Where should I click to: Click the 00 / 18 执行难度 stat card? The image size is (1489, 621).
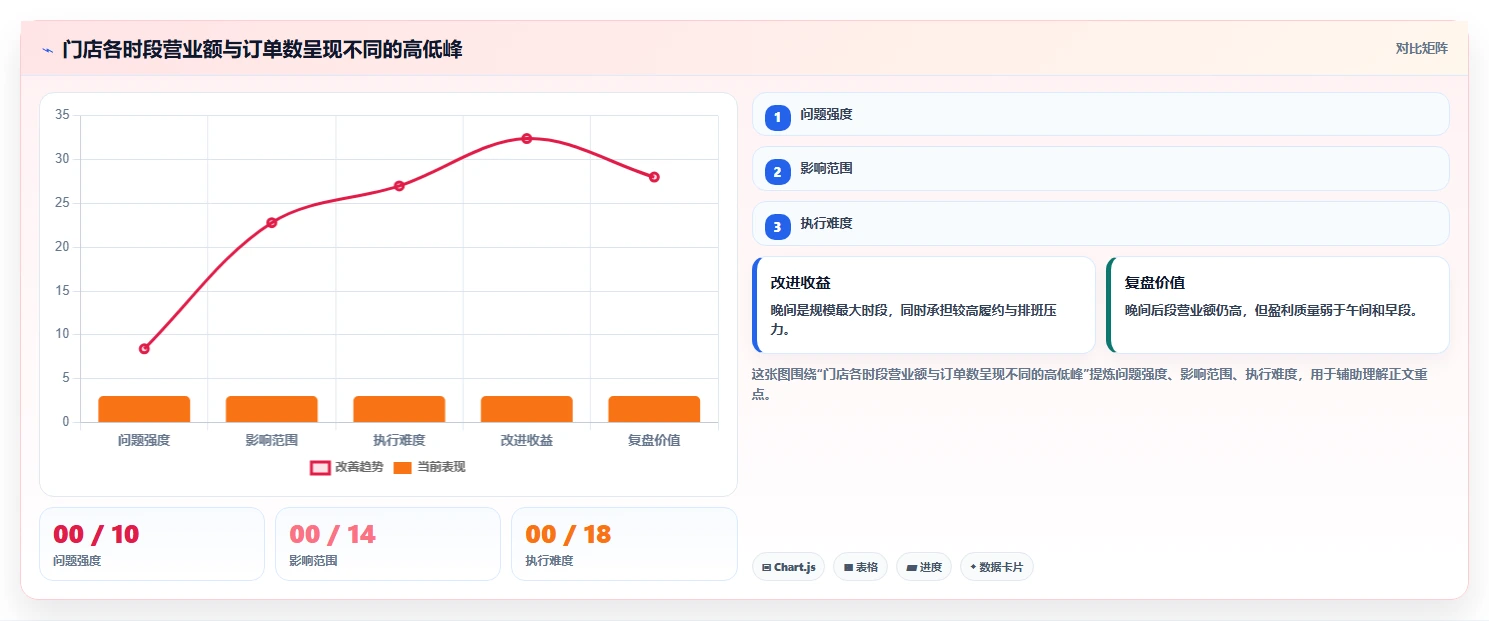[624, 544]
